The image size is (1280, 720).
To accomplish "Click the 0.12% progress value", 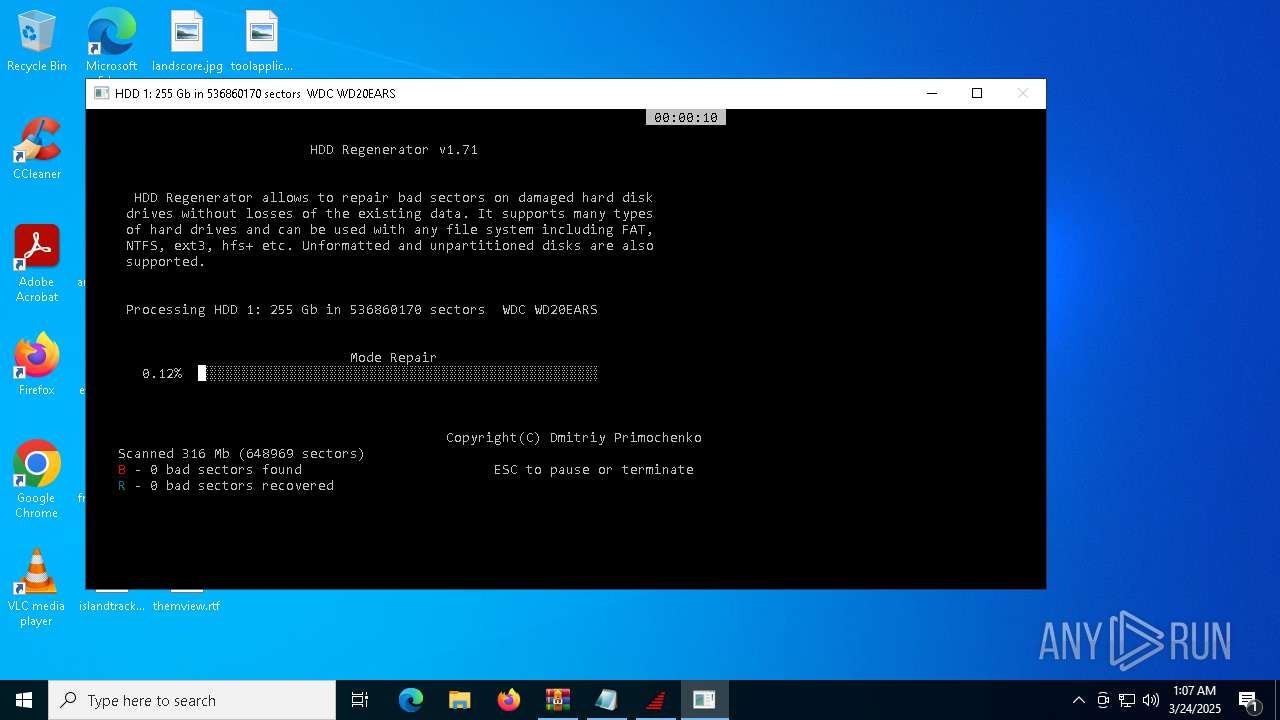I will 162,373.
